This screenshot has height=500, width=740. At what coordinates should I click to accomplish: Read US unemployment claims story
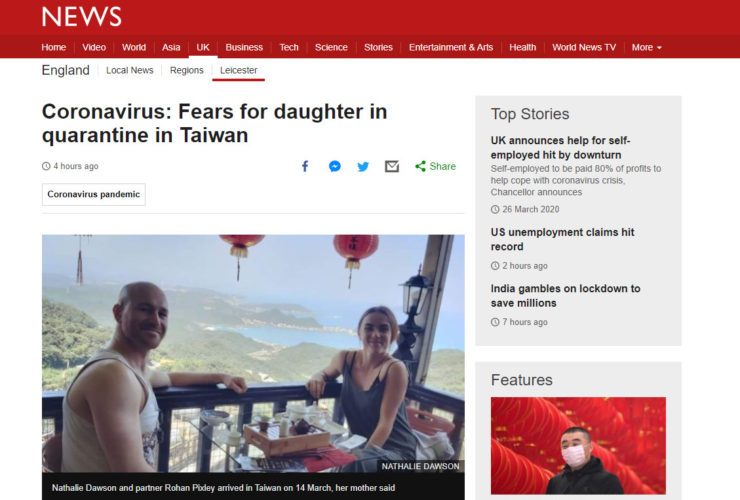tap(562, 239)
